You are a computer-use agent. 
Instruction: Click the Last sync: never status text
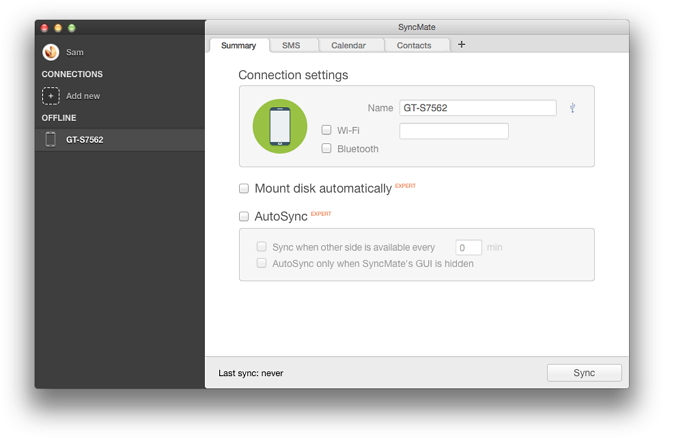coord(250,373)
